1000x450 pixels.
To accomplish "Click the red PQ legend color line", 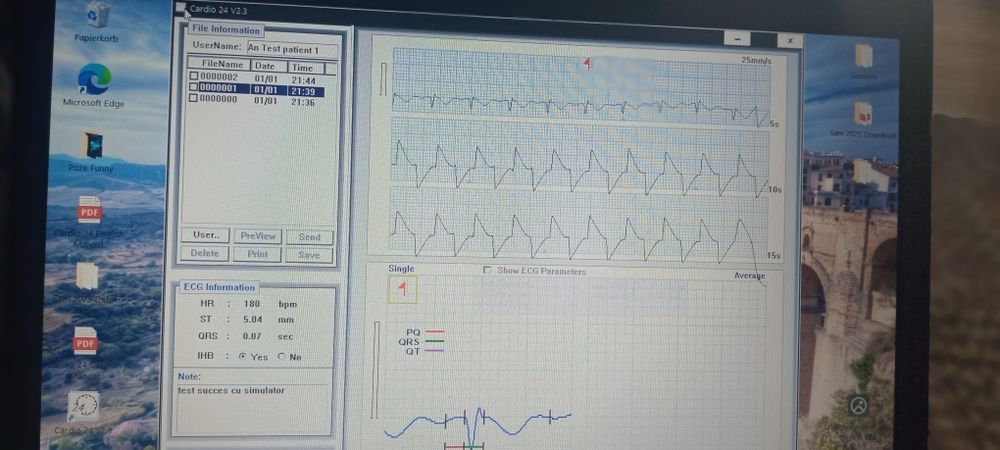I will tap(434, 331).
